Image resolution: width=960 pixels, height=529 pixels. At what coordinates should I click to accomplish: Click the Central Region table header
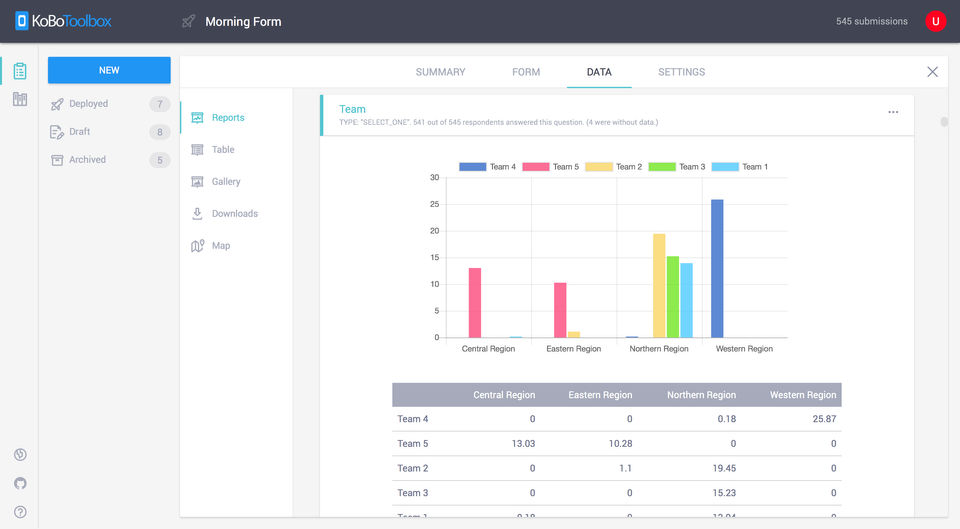coord(504,395)
